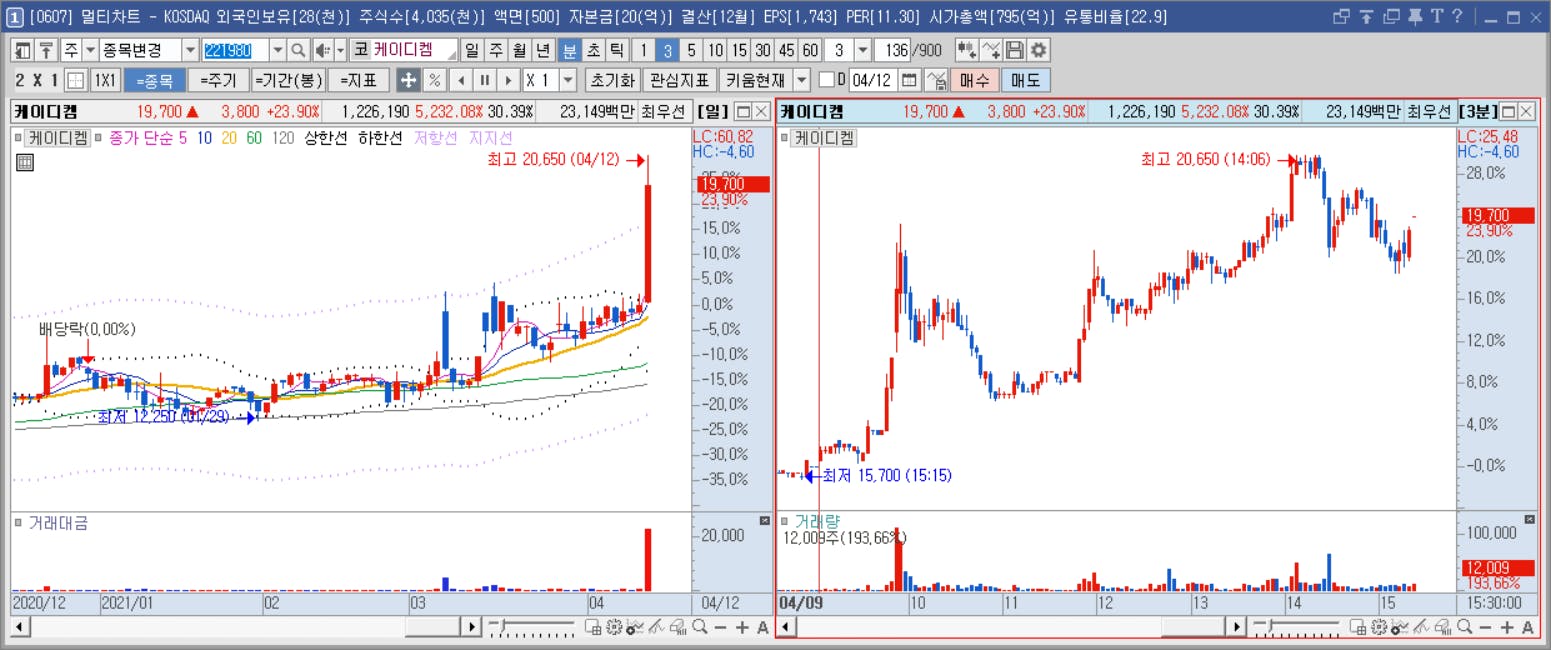
Task: Click the play forward arrow control
Action: tap(509, 80)
